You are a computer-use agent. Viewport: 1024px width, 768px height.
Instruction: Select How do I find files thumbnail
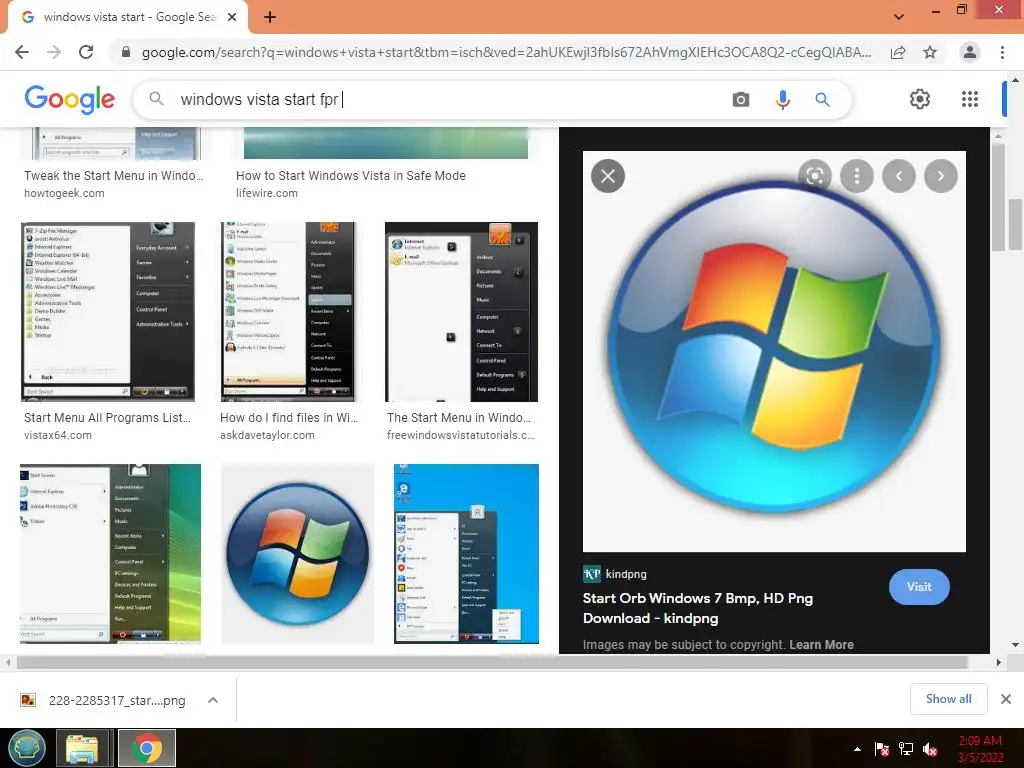point(288,312)
